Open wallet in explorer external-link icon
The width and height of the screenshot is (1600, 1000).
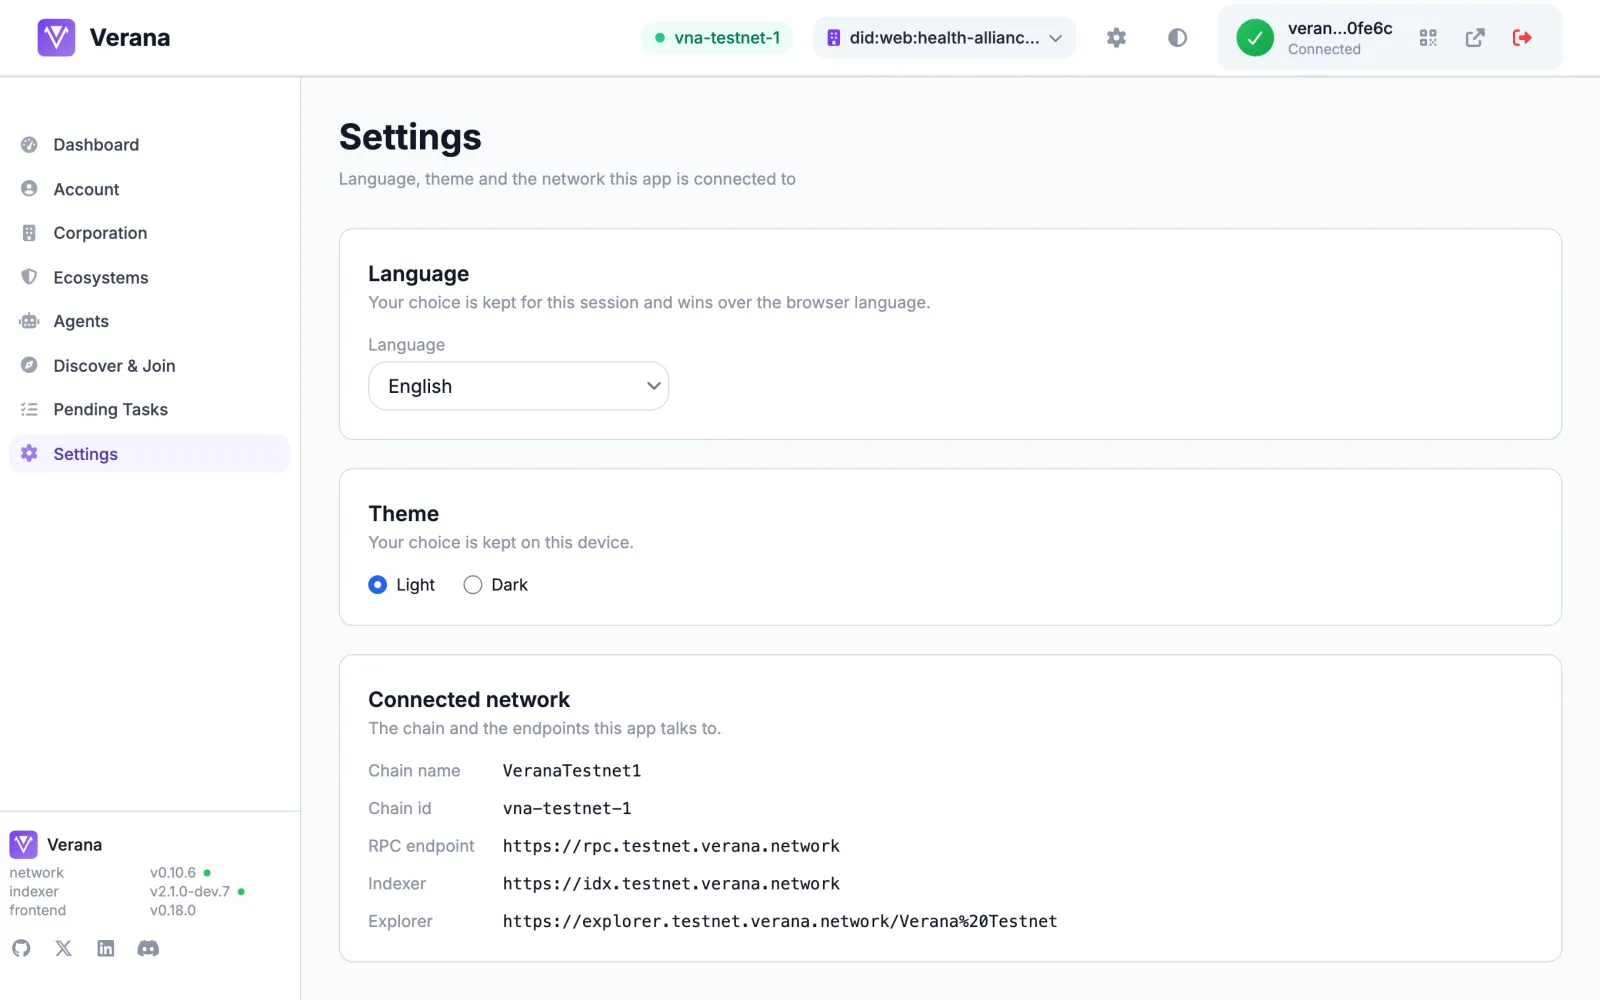(x=1475, y=38)
